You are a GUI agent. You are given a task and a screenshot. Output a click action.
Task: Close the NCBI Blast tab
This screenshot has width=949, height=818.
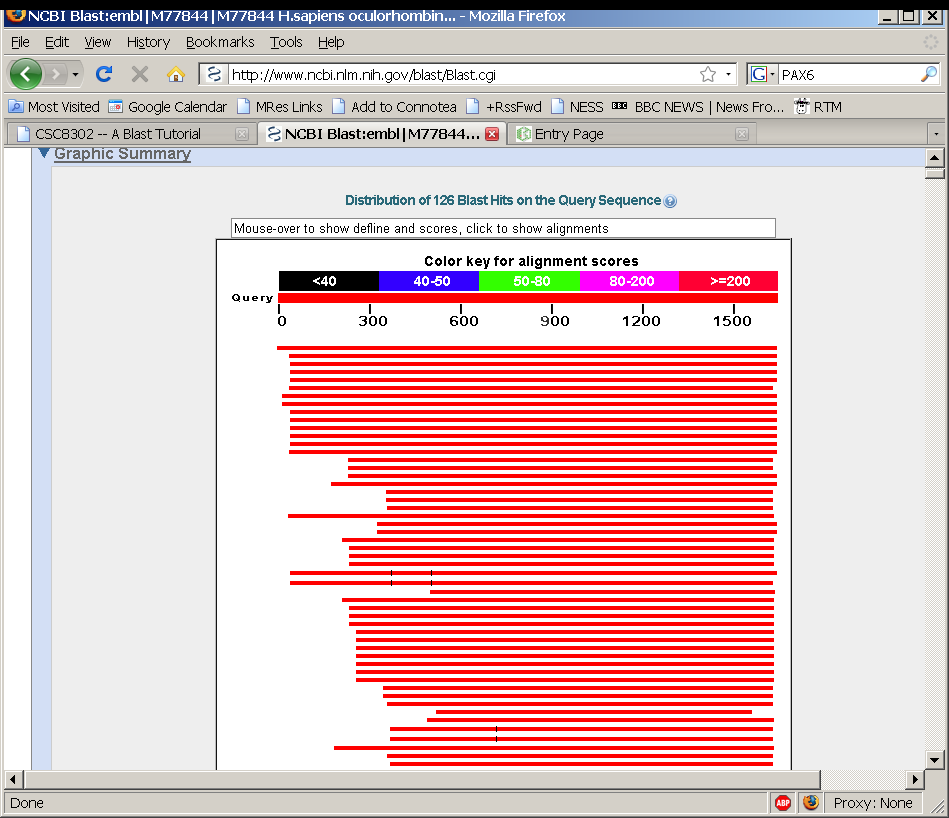(x=492, y=134)
